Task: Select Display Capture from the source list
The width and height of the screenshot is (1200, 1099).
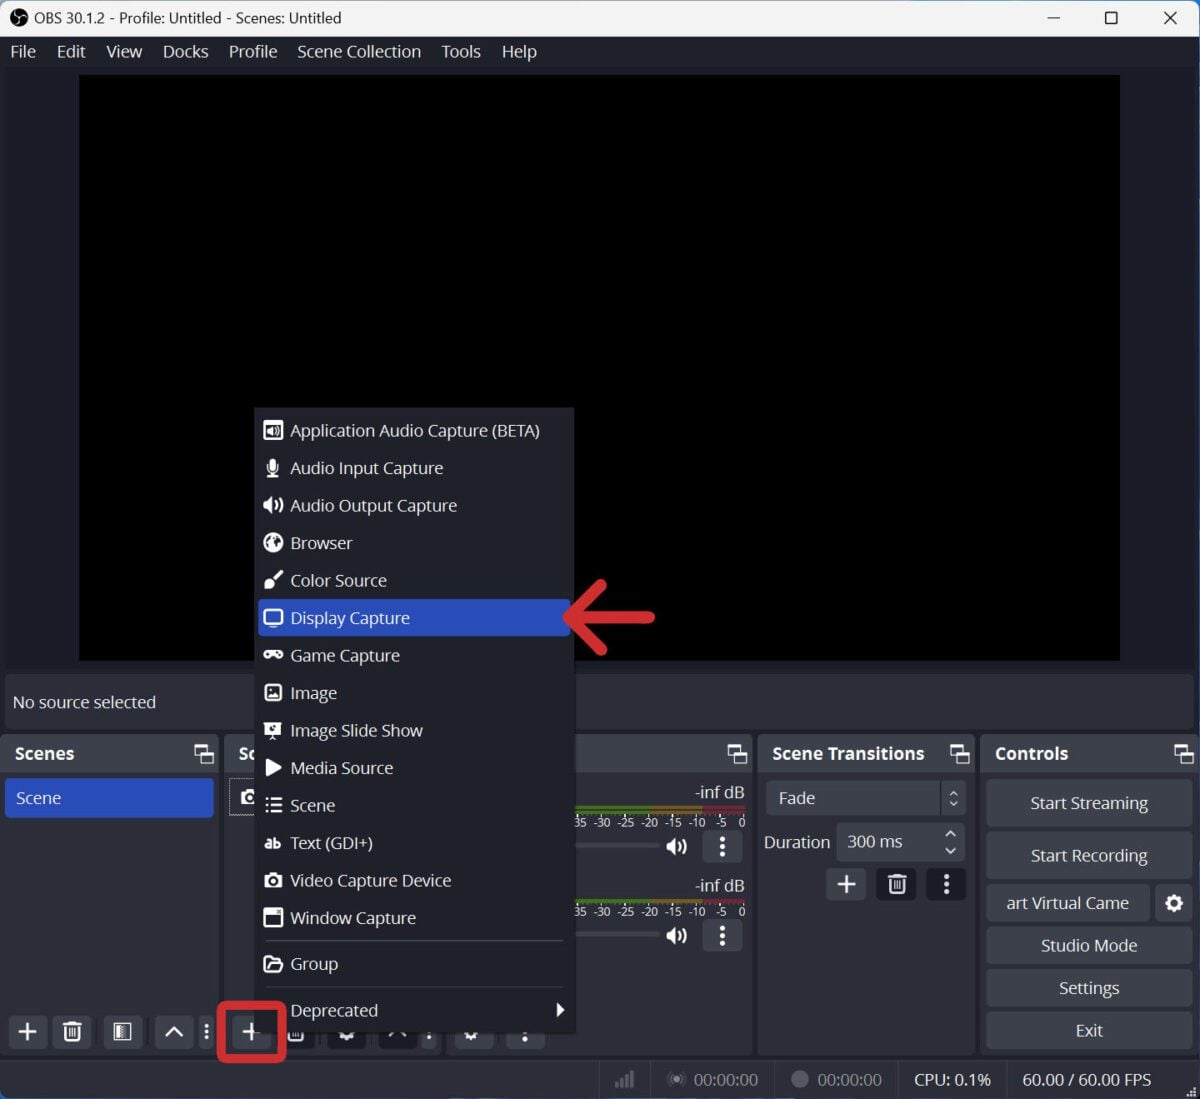Action: 350,617
